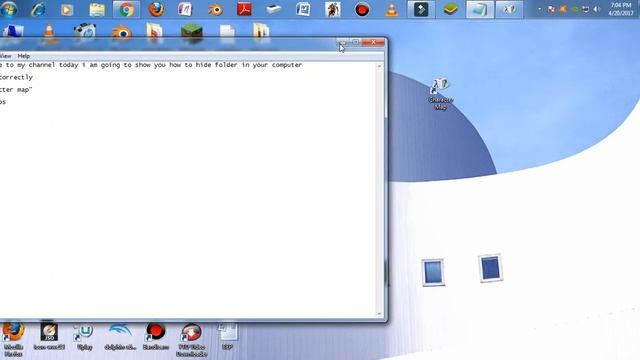Screen dimensions: 640x360
Task: Open the VLC cone desktop icon
Action: pos(49,31)
